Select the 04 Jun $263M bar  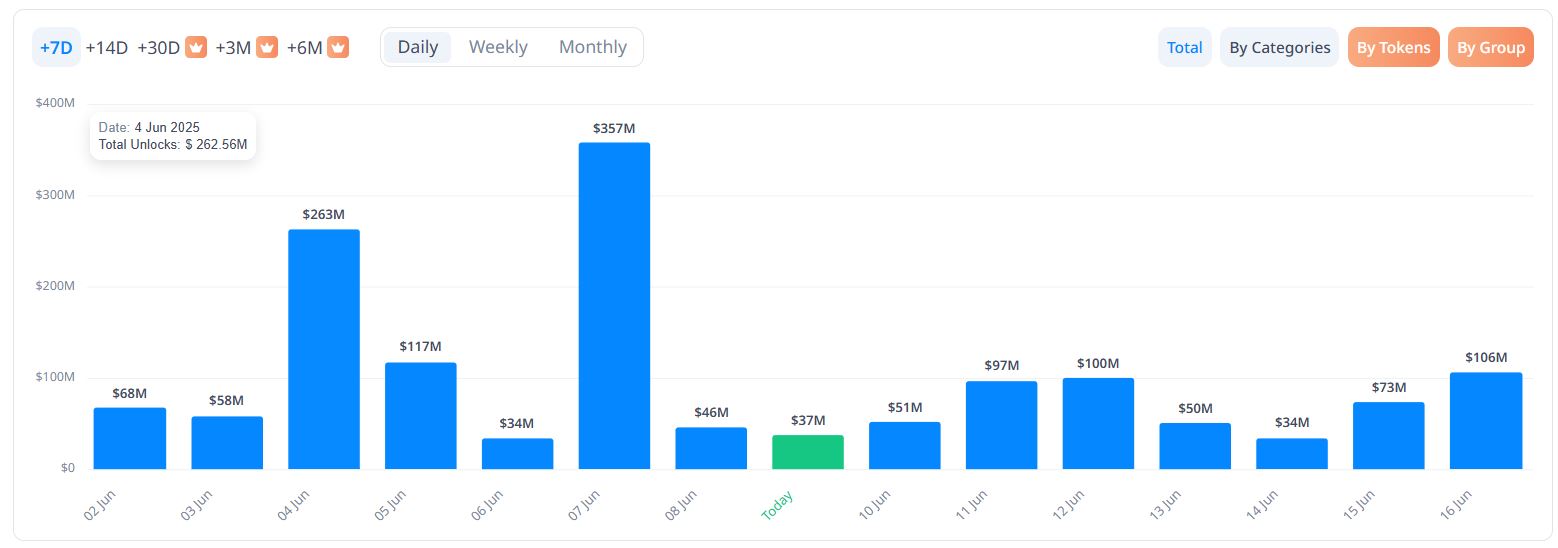point(324,349)
